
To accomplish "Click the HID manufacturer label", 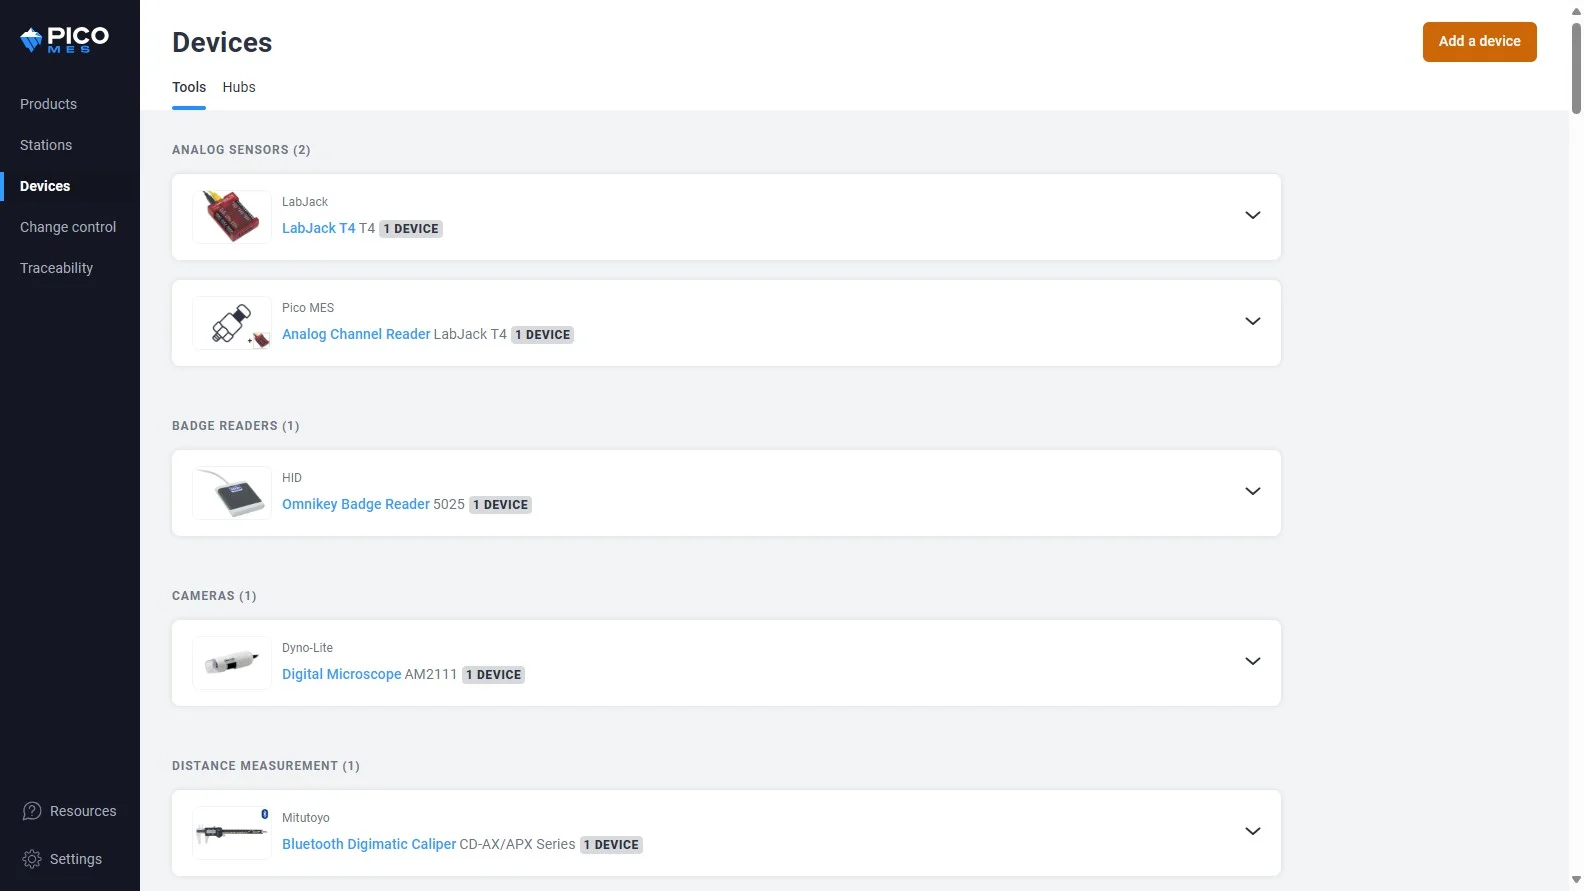I will coord(292,478).
